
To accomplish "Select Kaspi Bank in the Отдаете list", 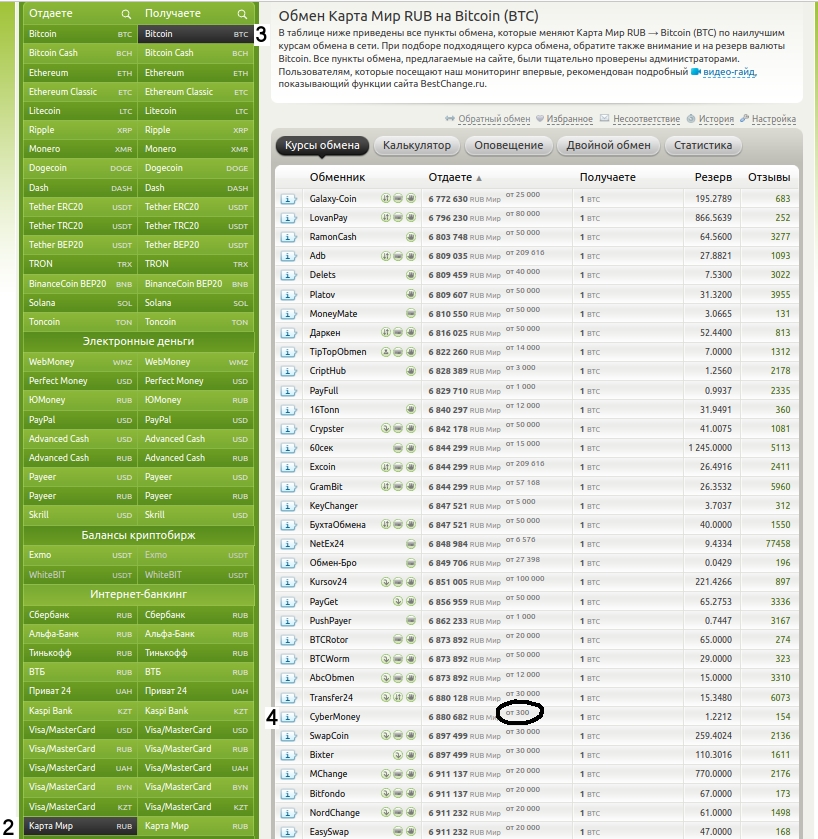I will tap(80, 711).
